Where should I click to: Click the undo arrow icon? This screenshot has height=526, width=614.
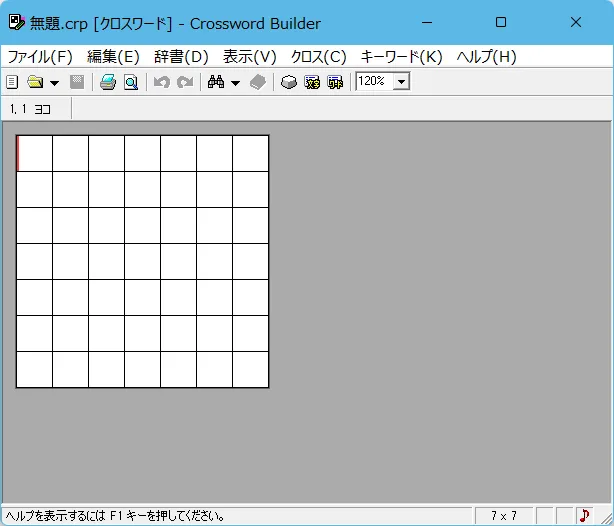pos(161,82)
